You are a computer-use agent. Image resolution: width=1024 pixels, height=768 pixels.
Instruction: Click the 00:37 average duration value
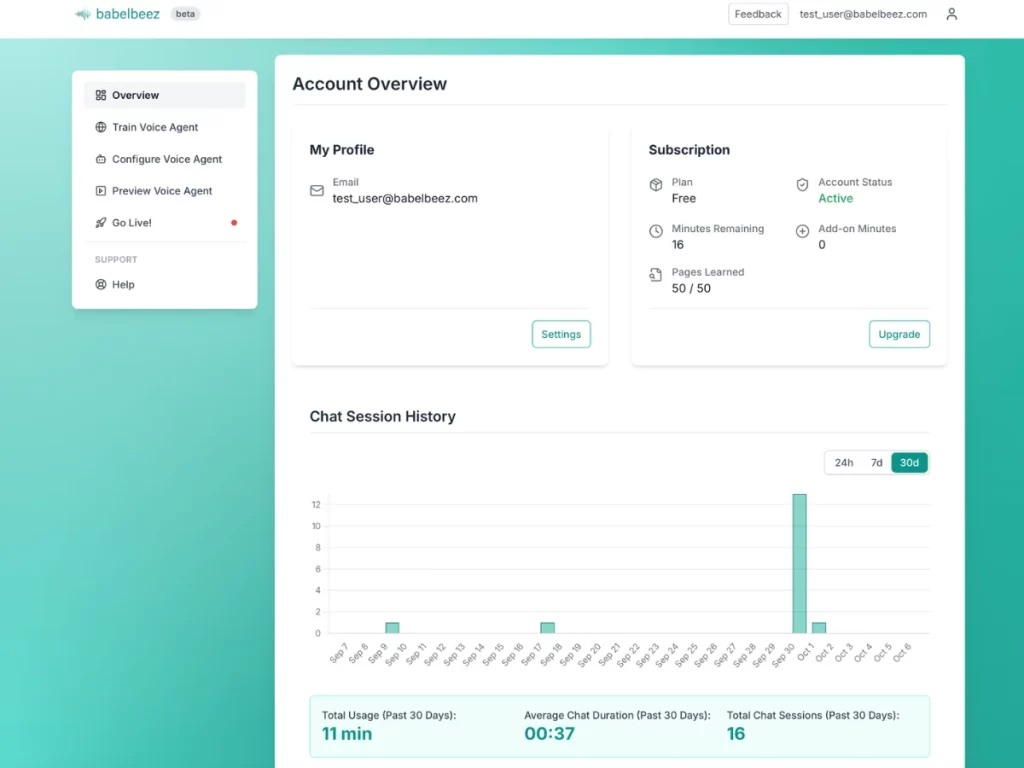[549, 734]
